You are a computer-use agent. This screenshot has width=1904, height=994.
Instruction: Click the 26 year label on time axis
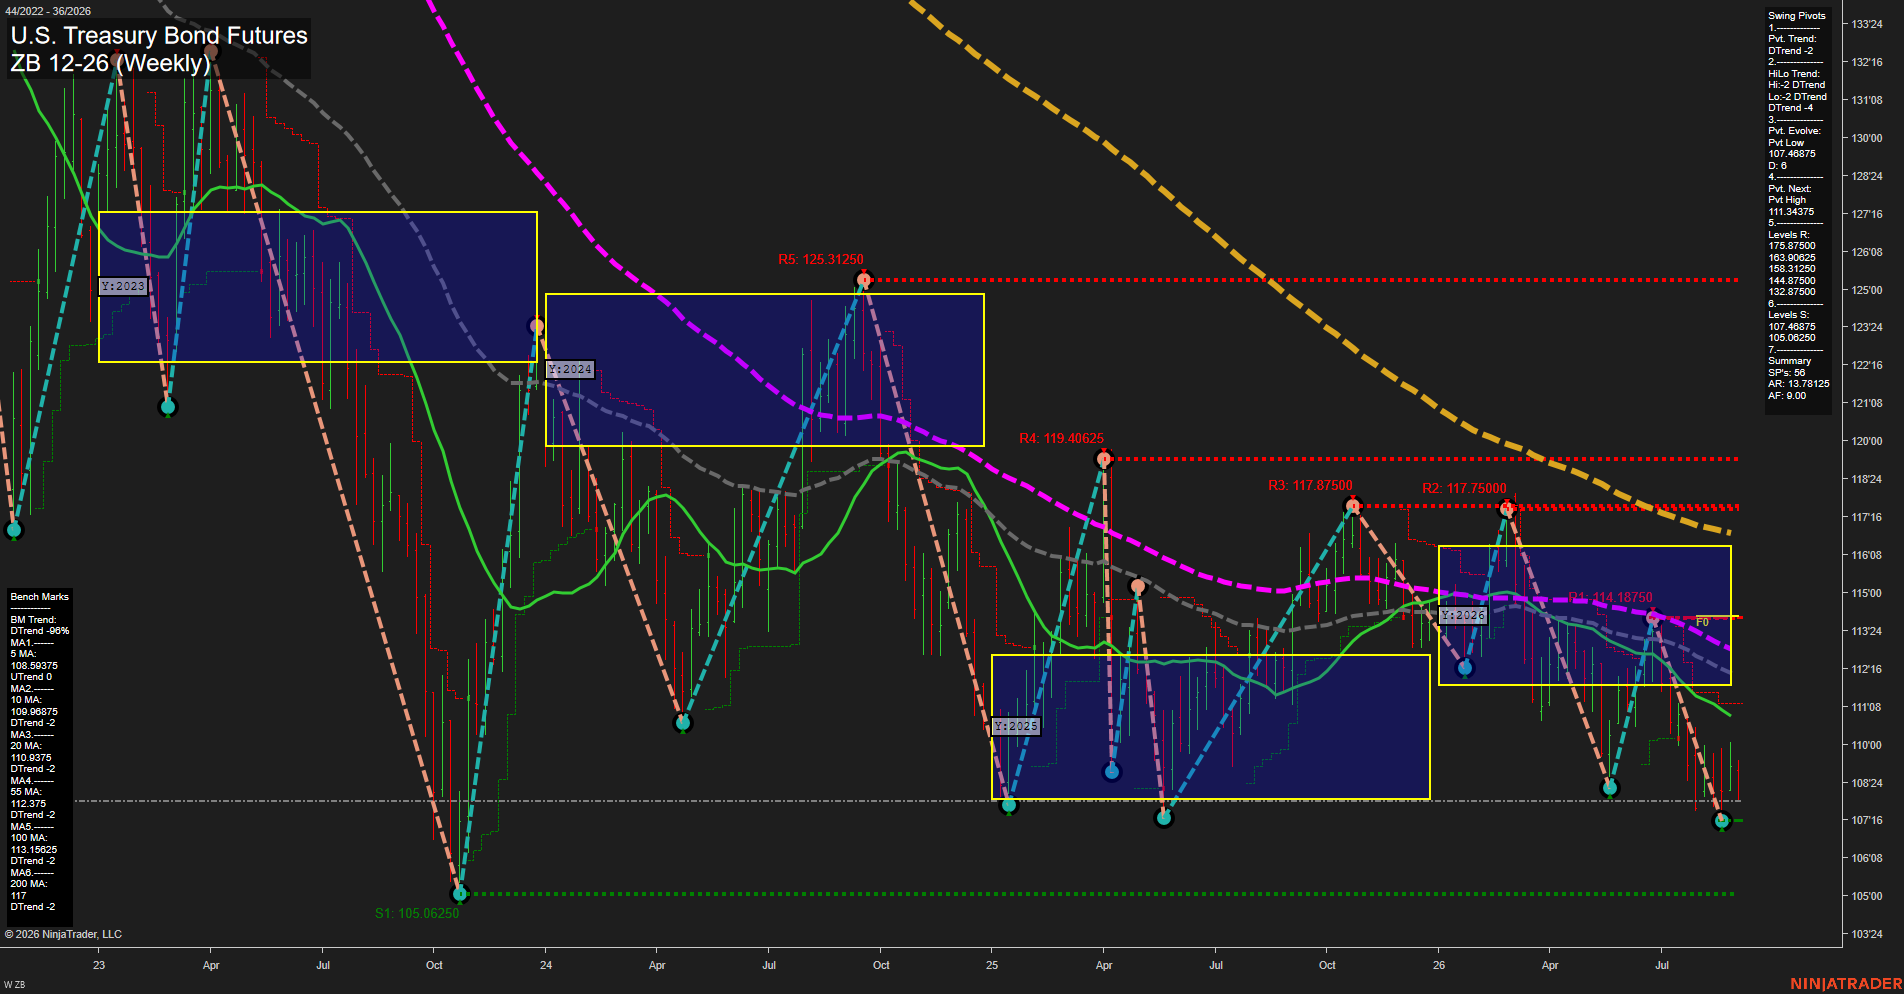[x=1439, y=965]
